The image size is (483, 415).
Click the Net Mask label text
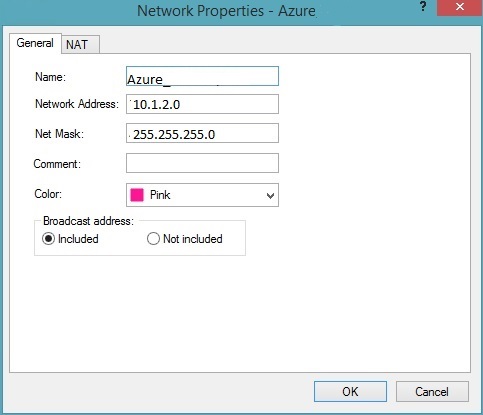coord(59,134)
